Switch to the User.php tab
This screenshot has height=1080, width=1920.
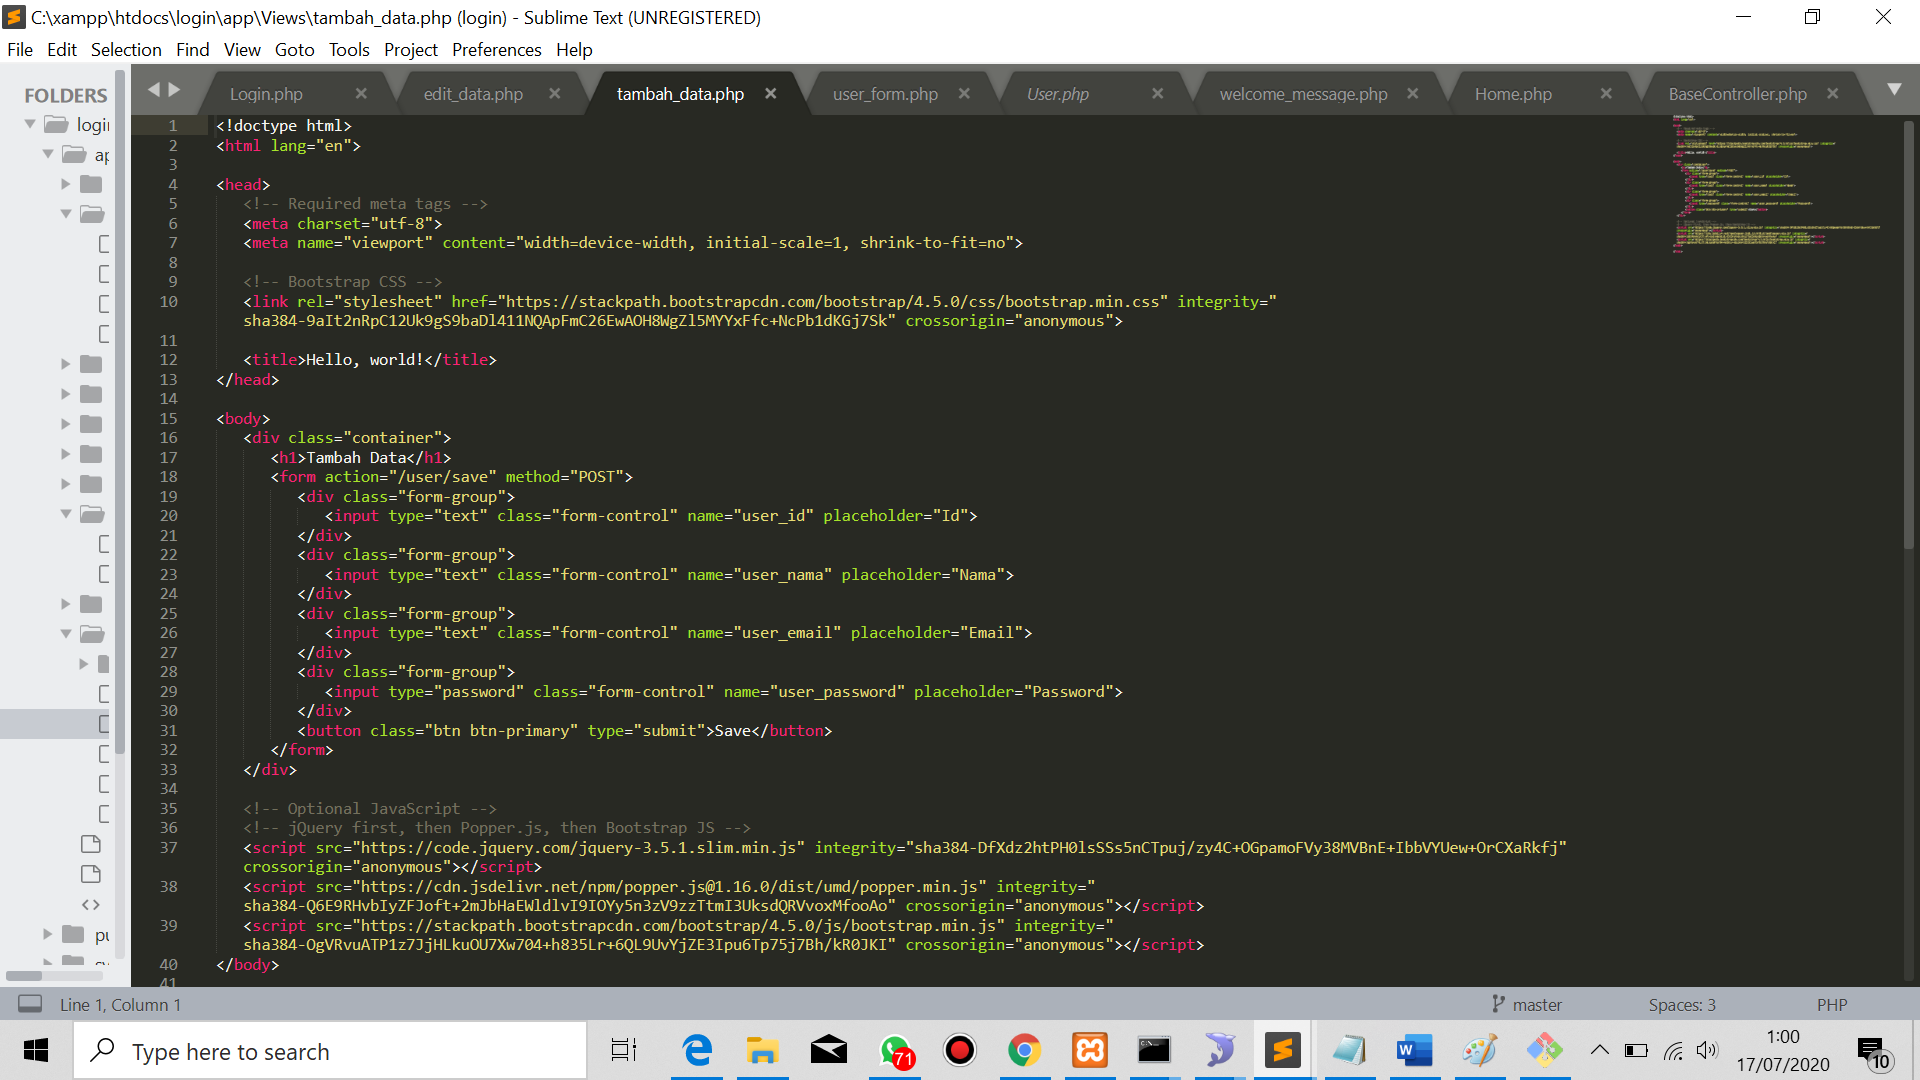click(x=1057, y=94)
